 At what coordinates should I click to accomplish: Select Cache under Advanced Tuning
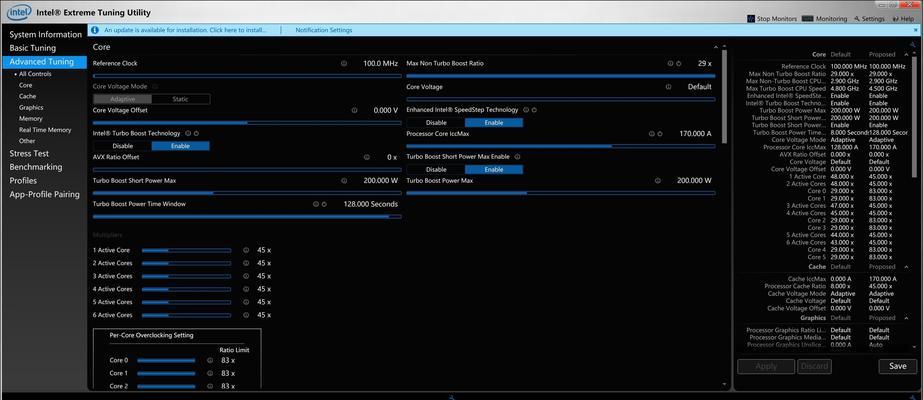point(27,96)
